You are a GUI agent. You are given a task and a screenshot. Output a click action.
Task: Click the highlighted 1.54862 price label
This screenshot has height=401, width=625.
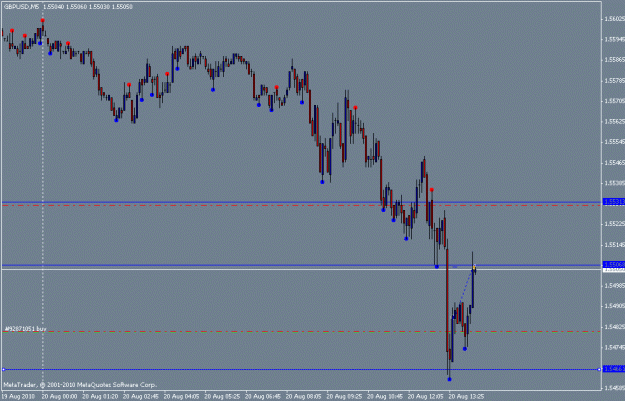[x=614, y=369]
